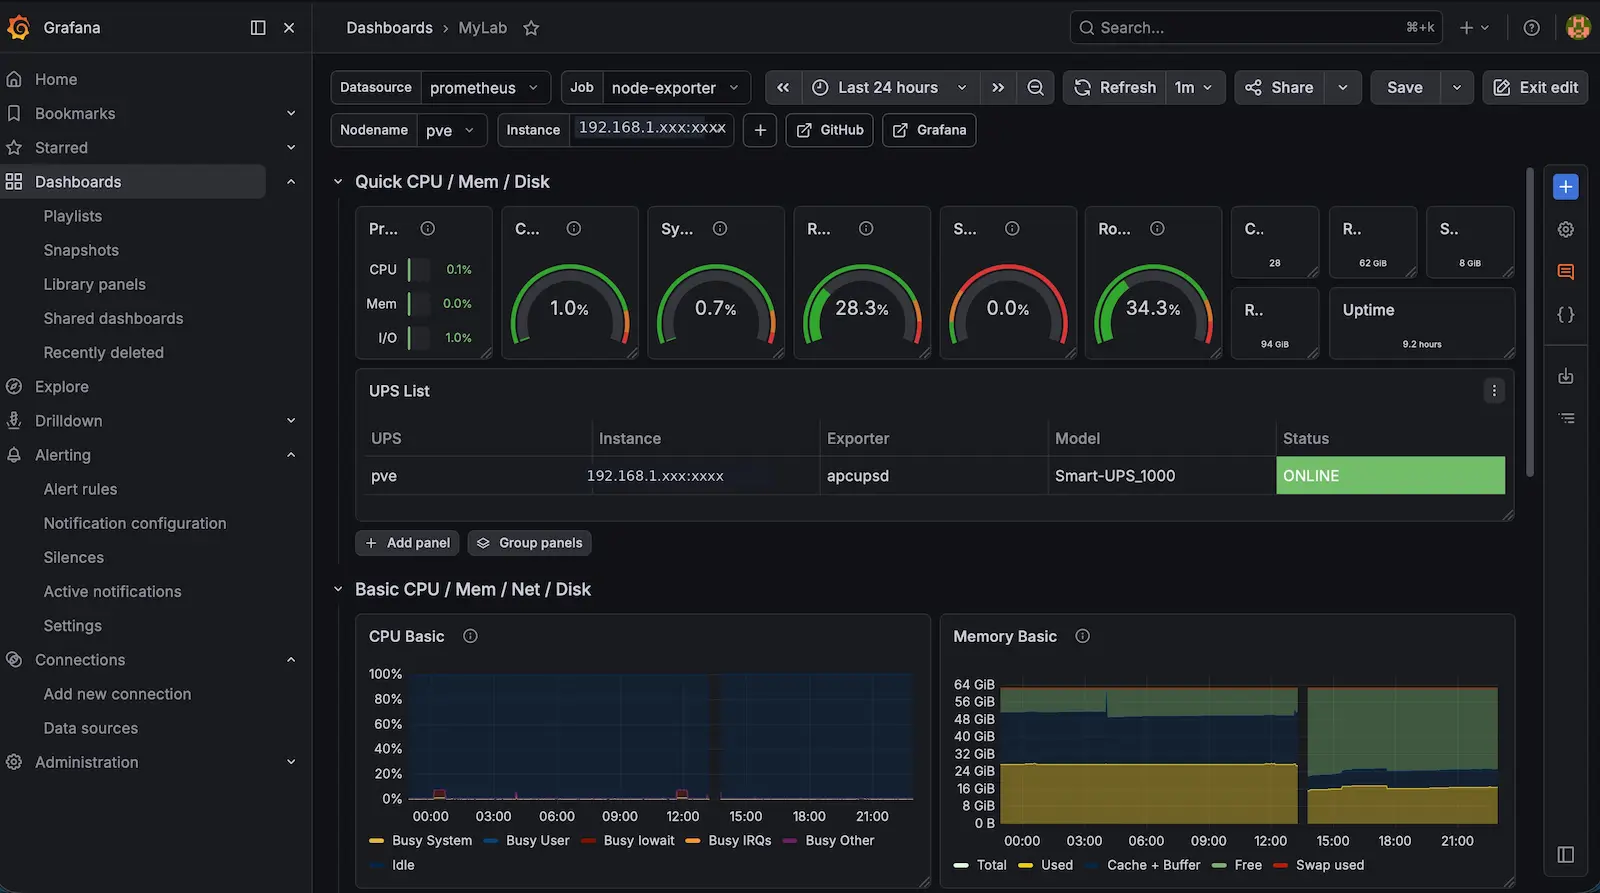The height and width of the screenshot is (893, 1600).
Task: Open the GitHub external link
Action: tap(830, 130)
